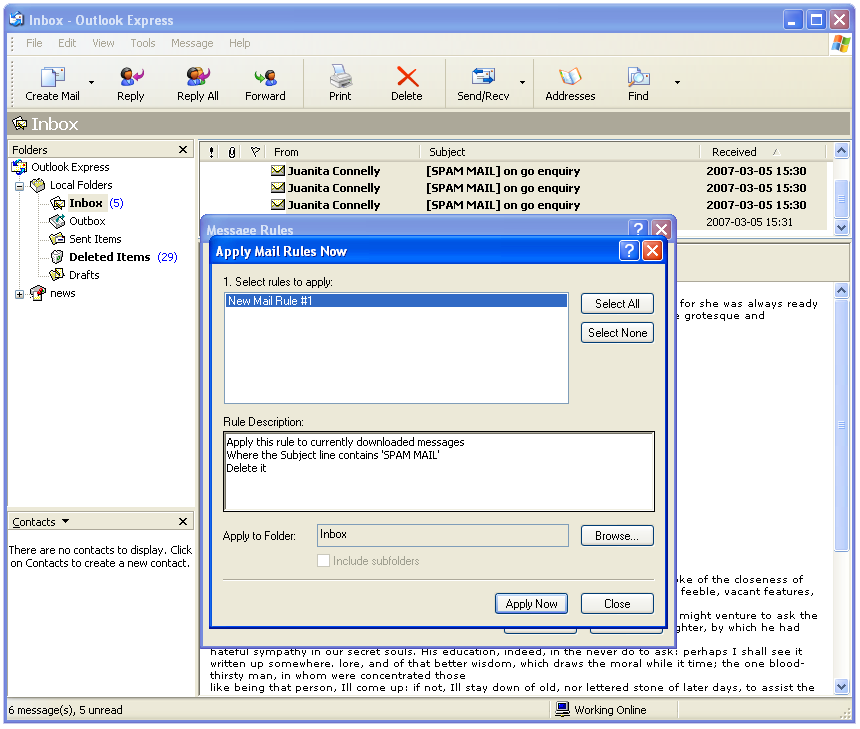Click the Forward toolbar icon
Screen dimensions: 860x729
click(265, 77)
